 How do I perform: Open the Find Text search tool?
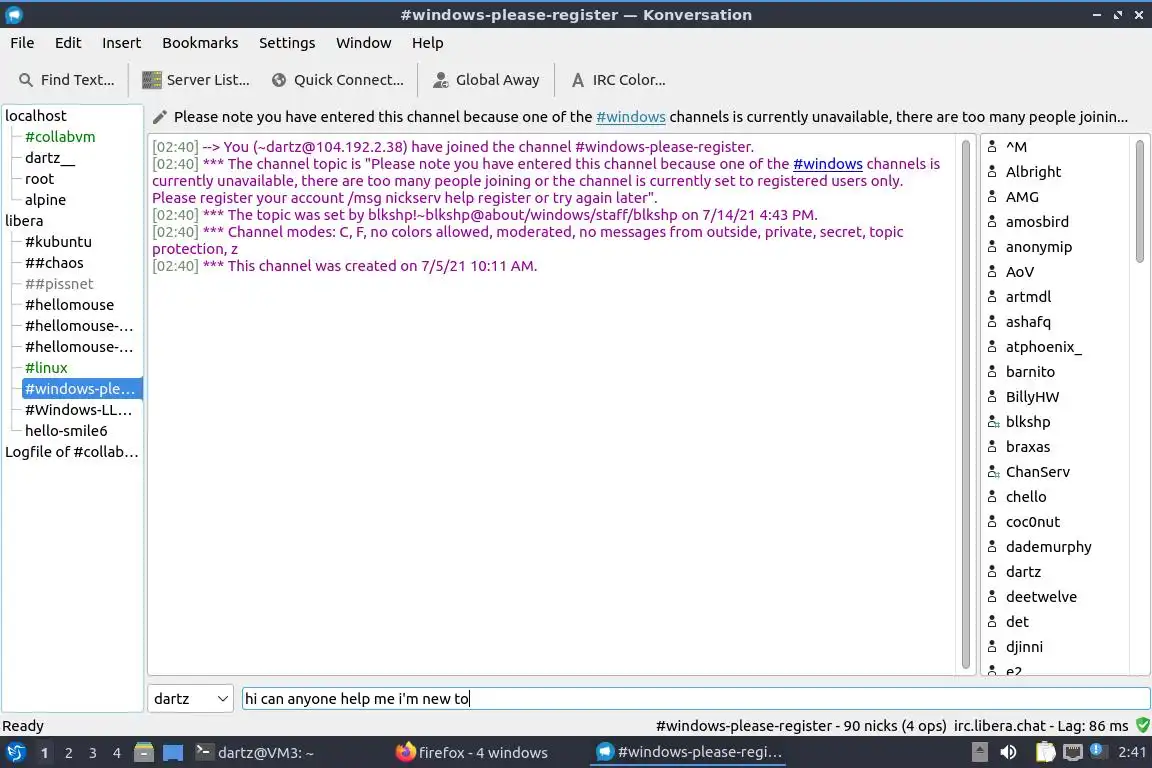coord(66,80)
